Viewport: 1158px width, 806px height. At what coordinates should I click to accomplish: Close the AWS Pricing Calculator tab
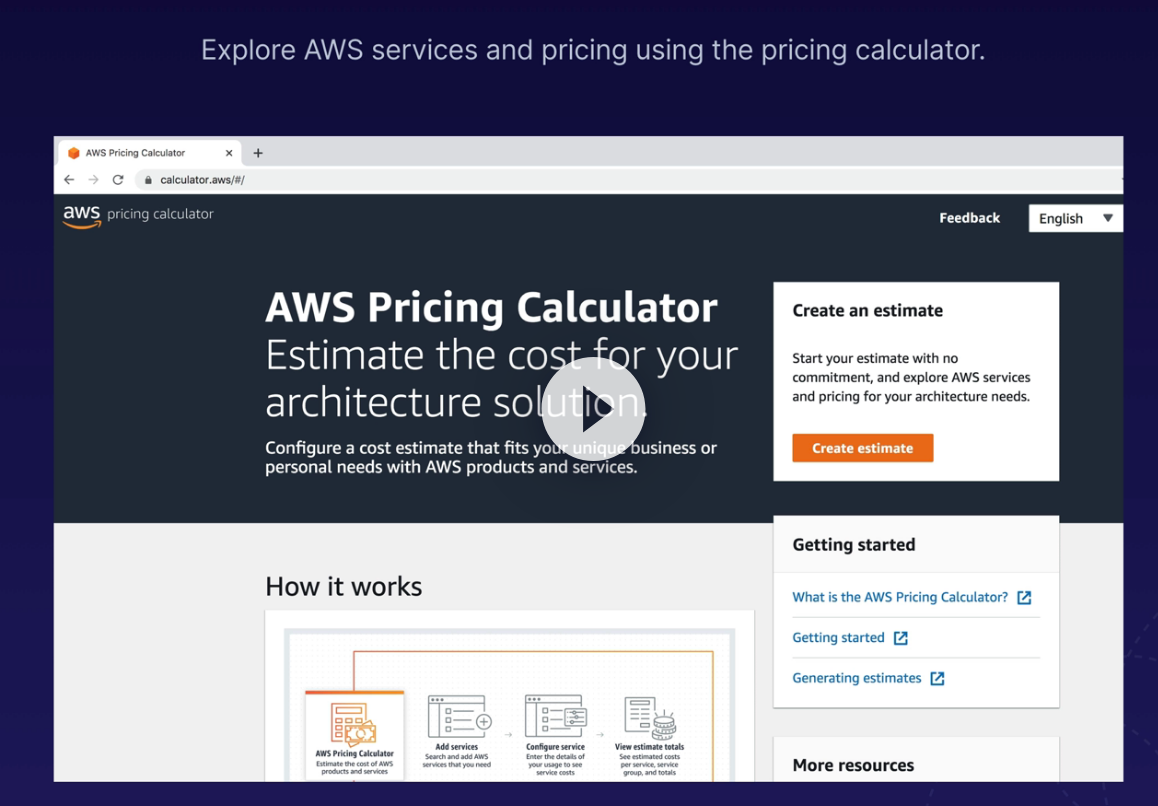pos(229,153)
